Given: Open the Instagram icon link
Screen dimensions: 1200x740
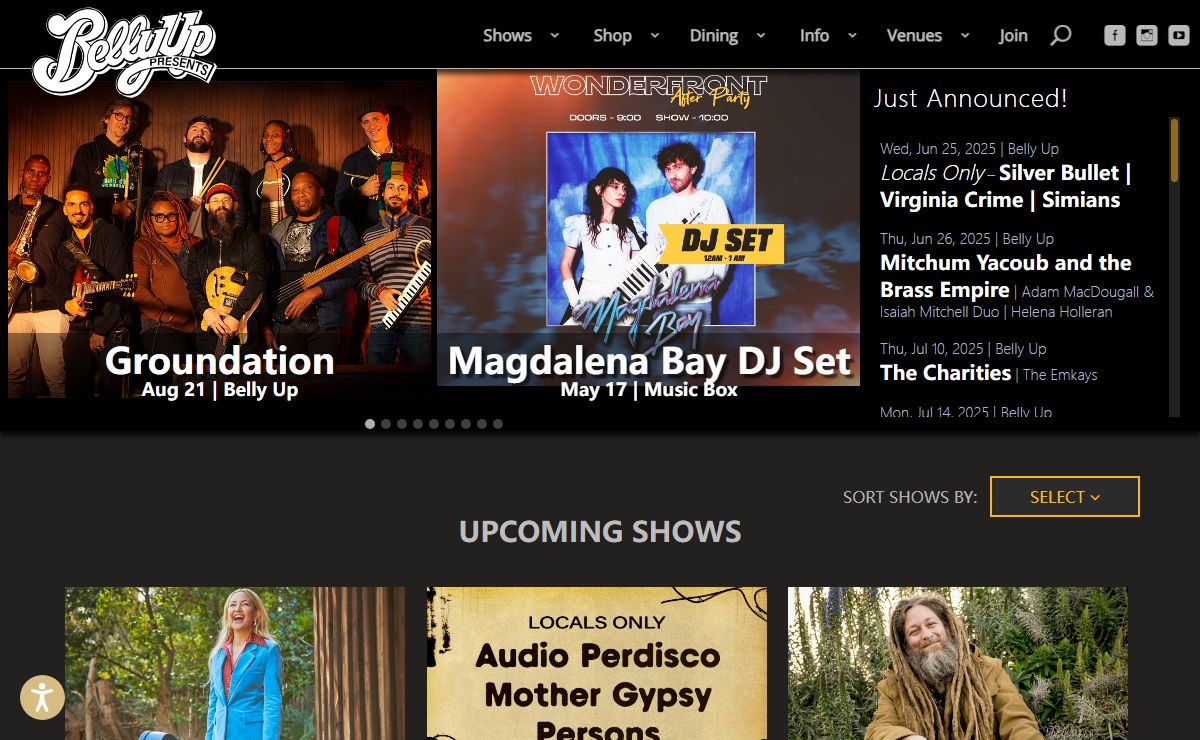Looking at the screenshot, I should point(1147,35).
